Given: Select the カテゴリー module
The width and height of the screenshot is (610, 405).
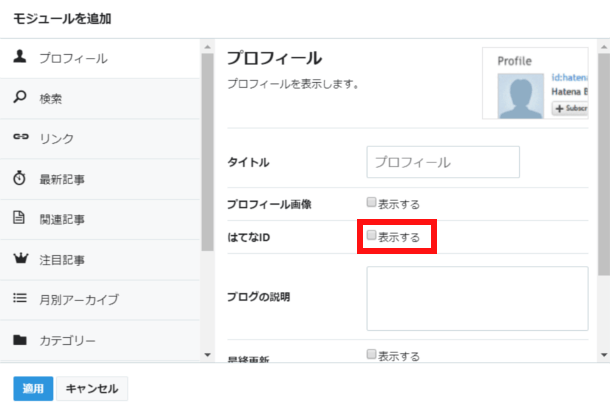Looking at the screenshot, I should [x=100, y=340].
